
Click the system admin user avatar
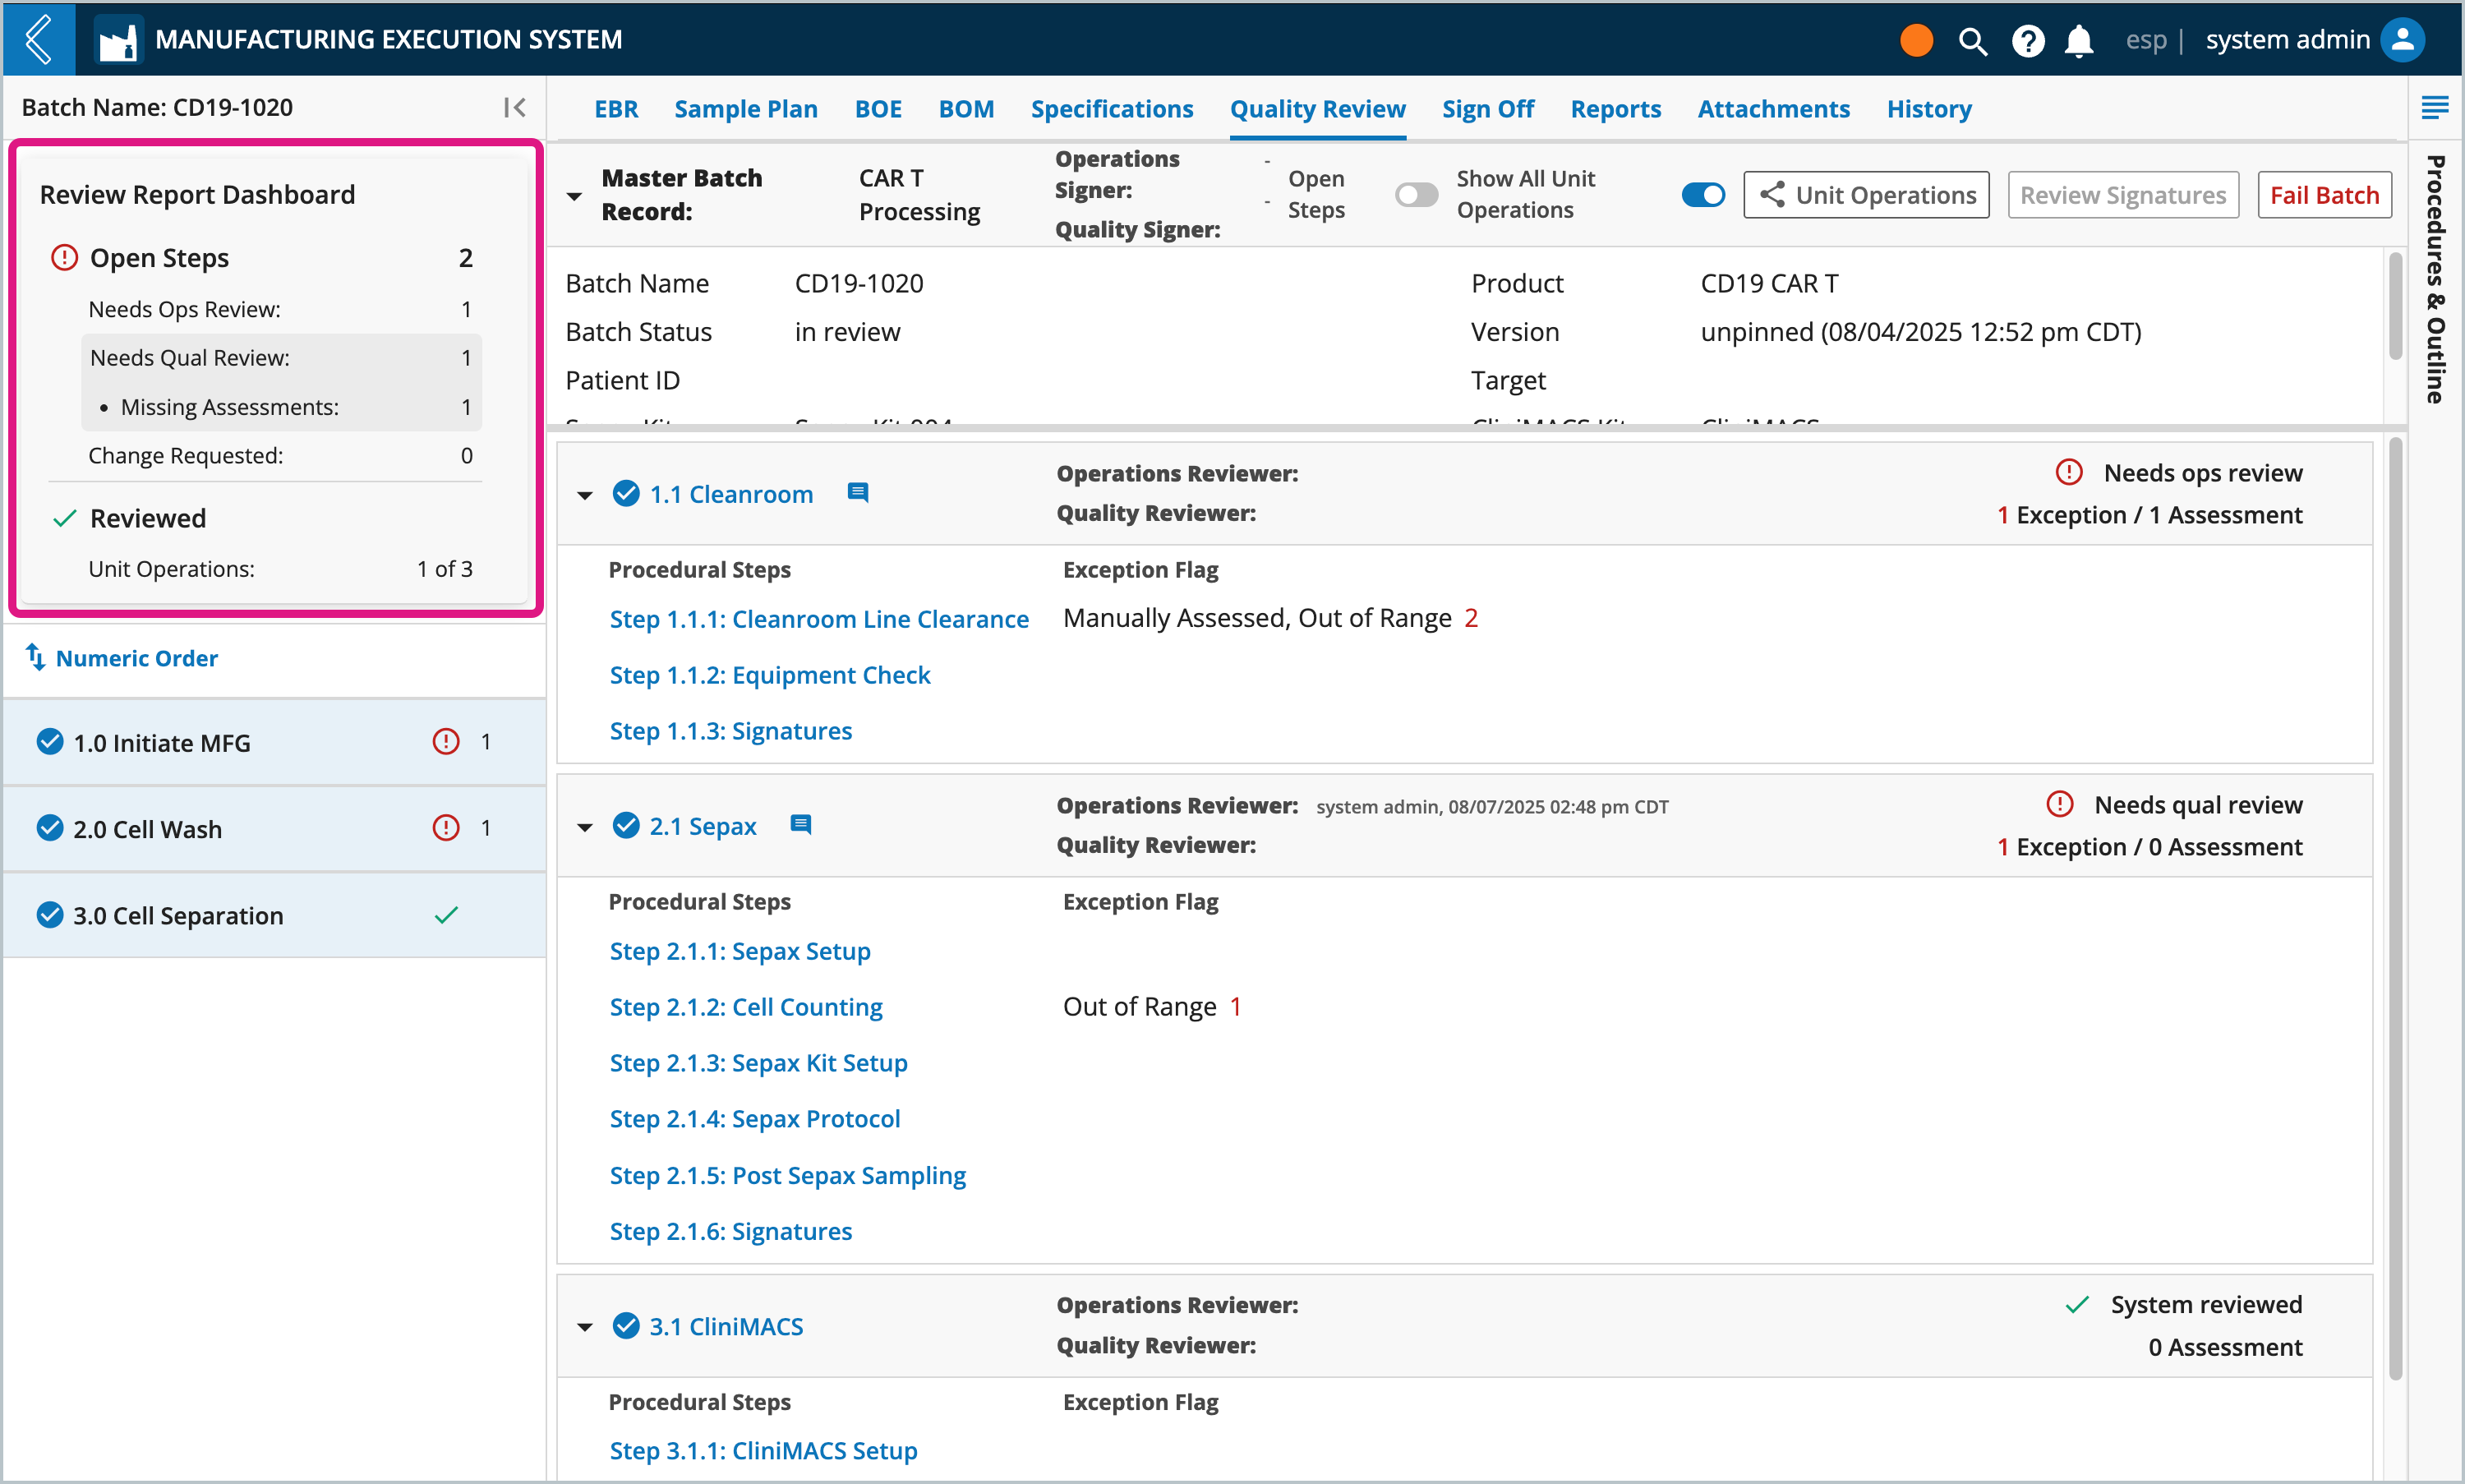[x=2403, y=40]
